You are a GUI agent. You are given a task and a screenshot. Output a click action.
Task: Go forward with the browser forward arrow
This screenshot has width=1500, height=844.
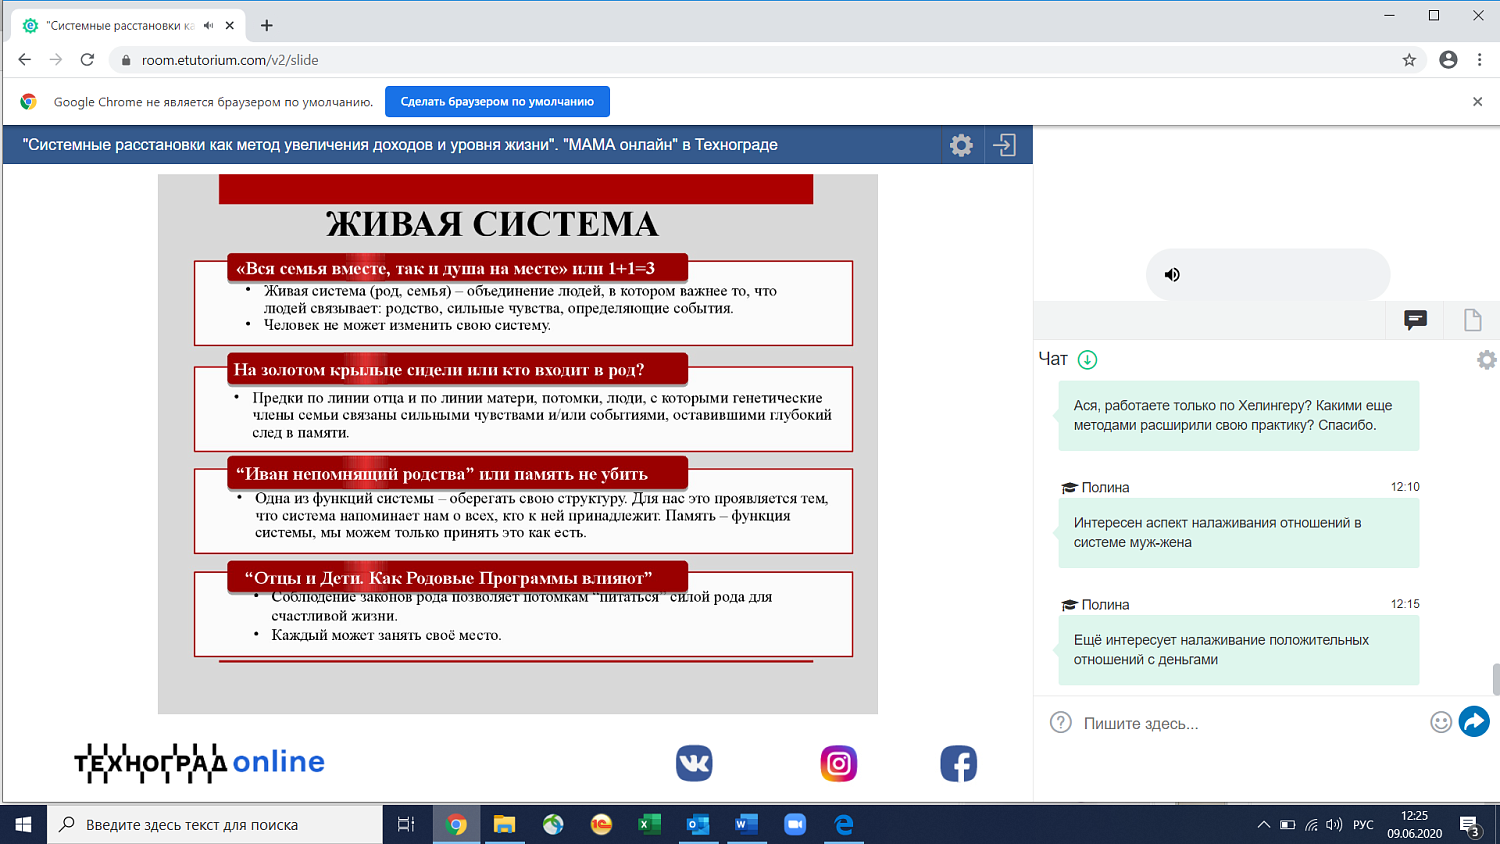click(56, 60)
